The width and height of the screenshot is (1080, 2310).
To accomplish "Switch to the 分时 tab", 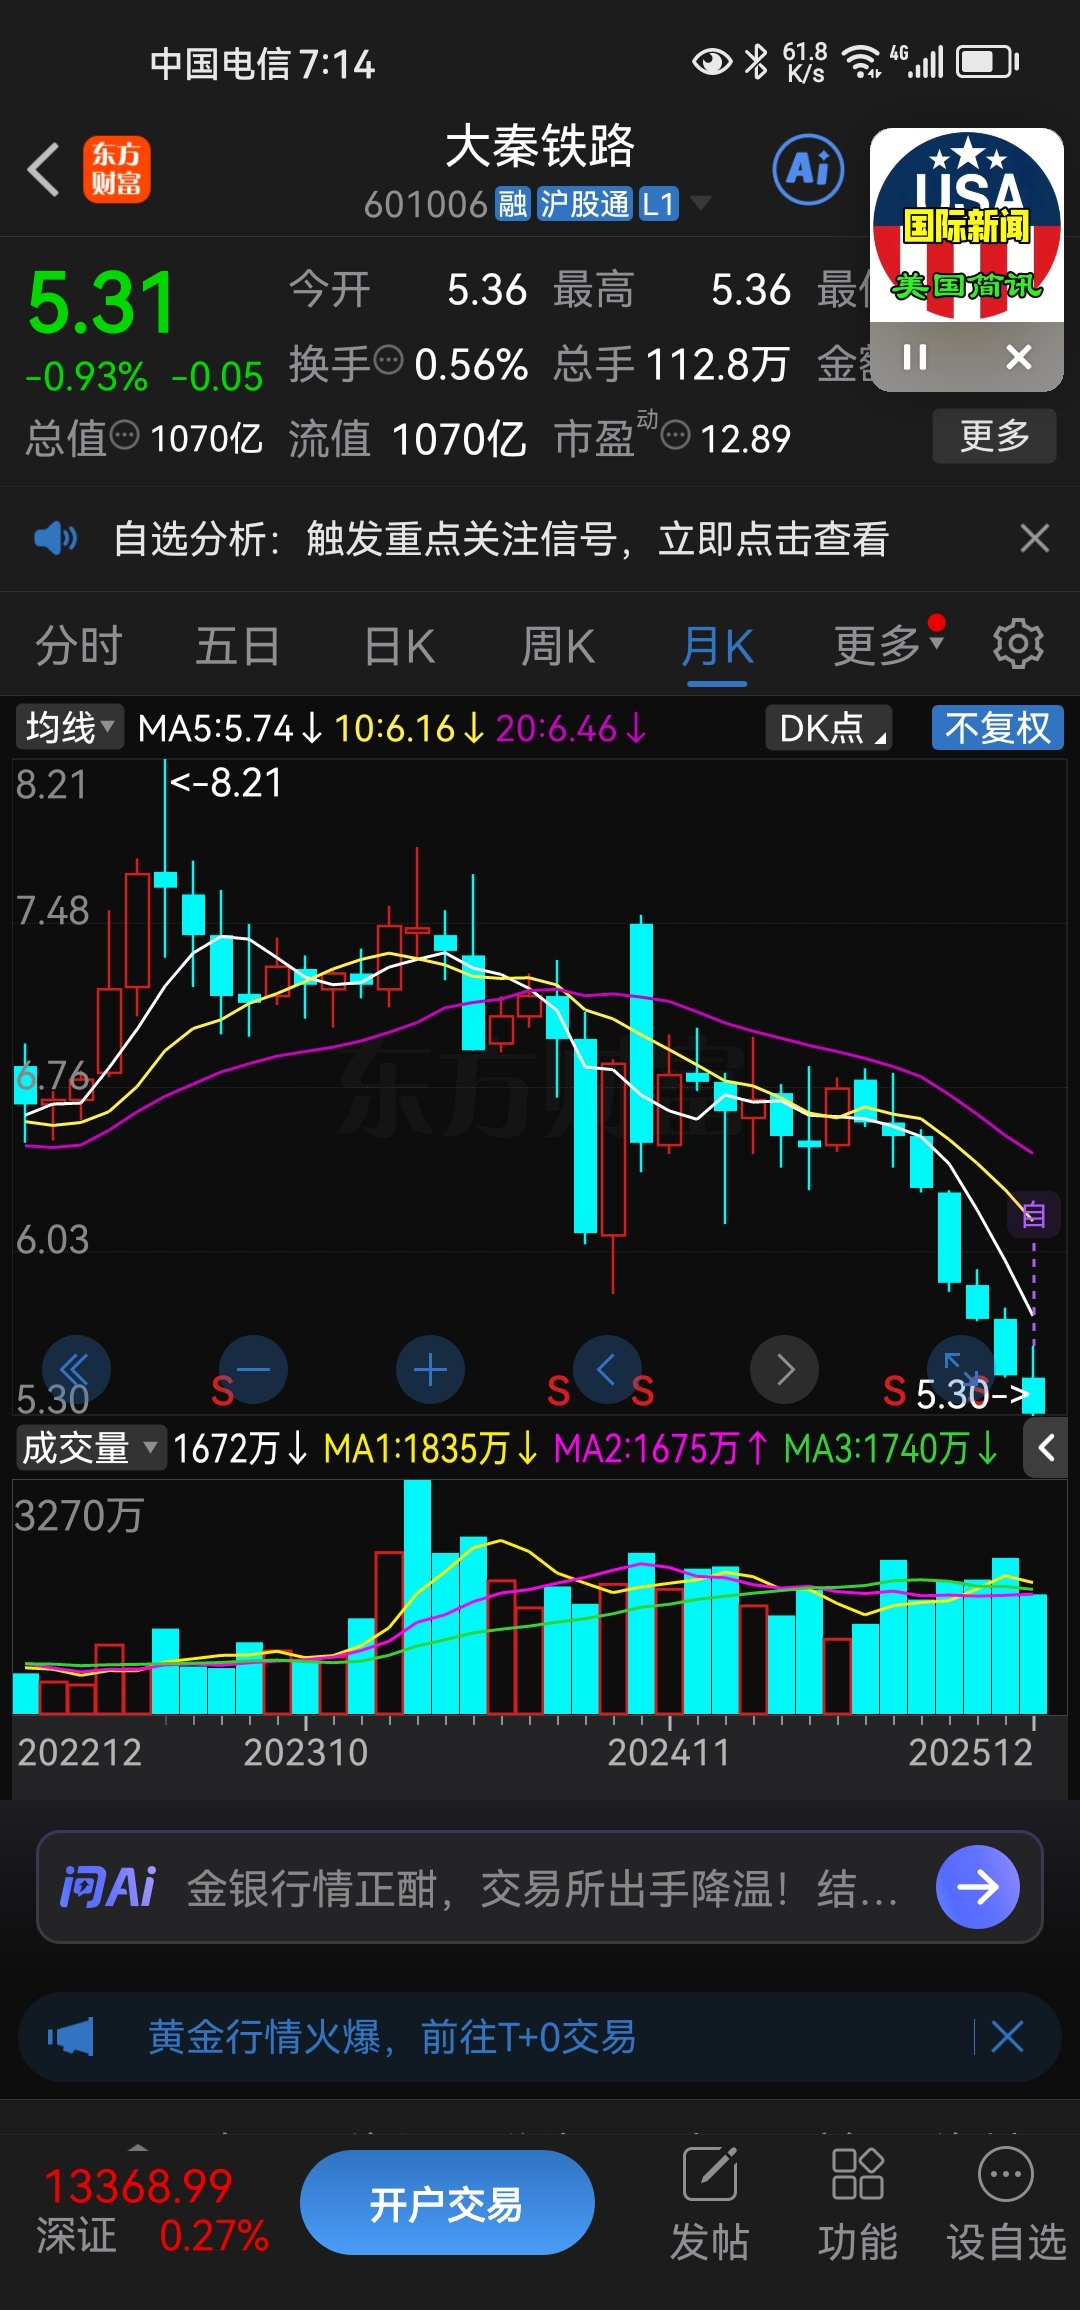I will (x=79, y=646).
